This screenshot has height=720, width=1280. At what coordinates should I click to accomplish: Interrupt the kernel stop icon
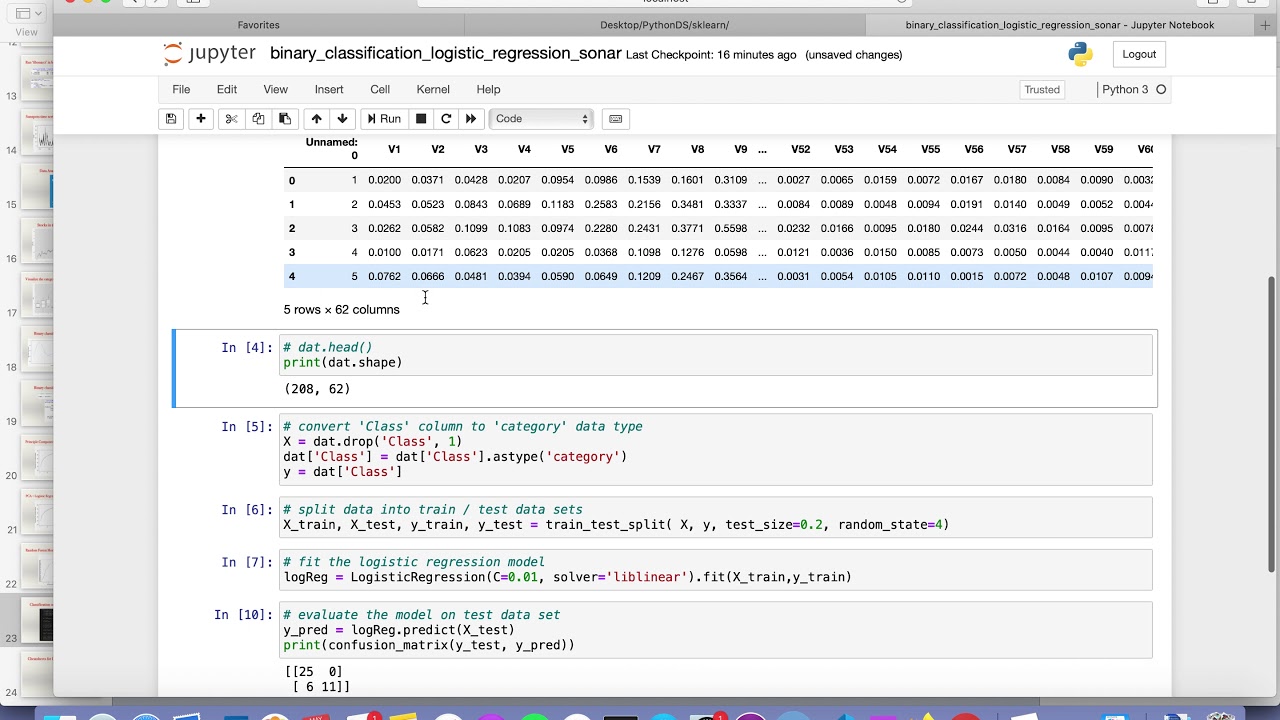click(x=421, y=119)
